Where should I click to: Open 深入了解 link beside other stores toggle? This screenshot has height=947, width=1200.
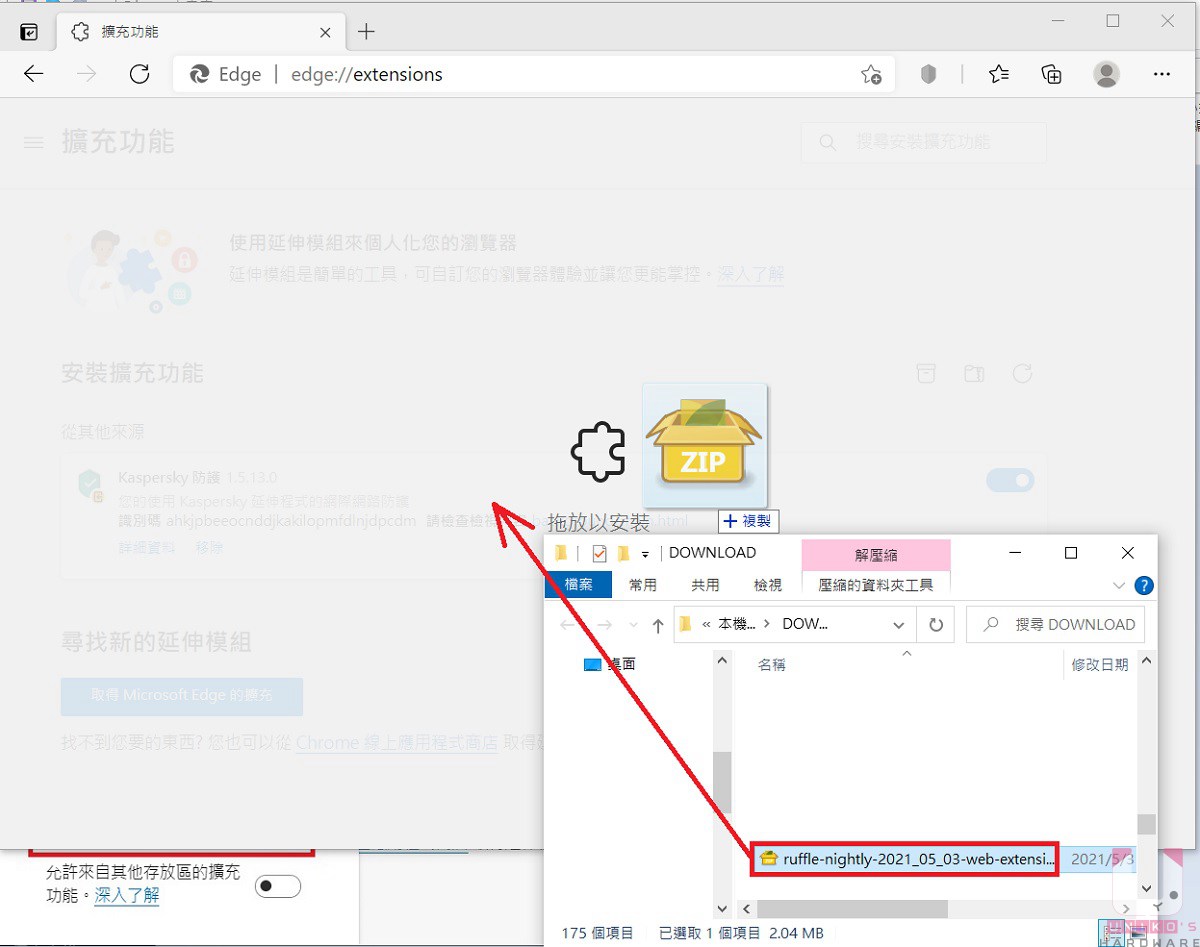pyautogui.click(x=127, y=895)
